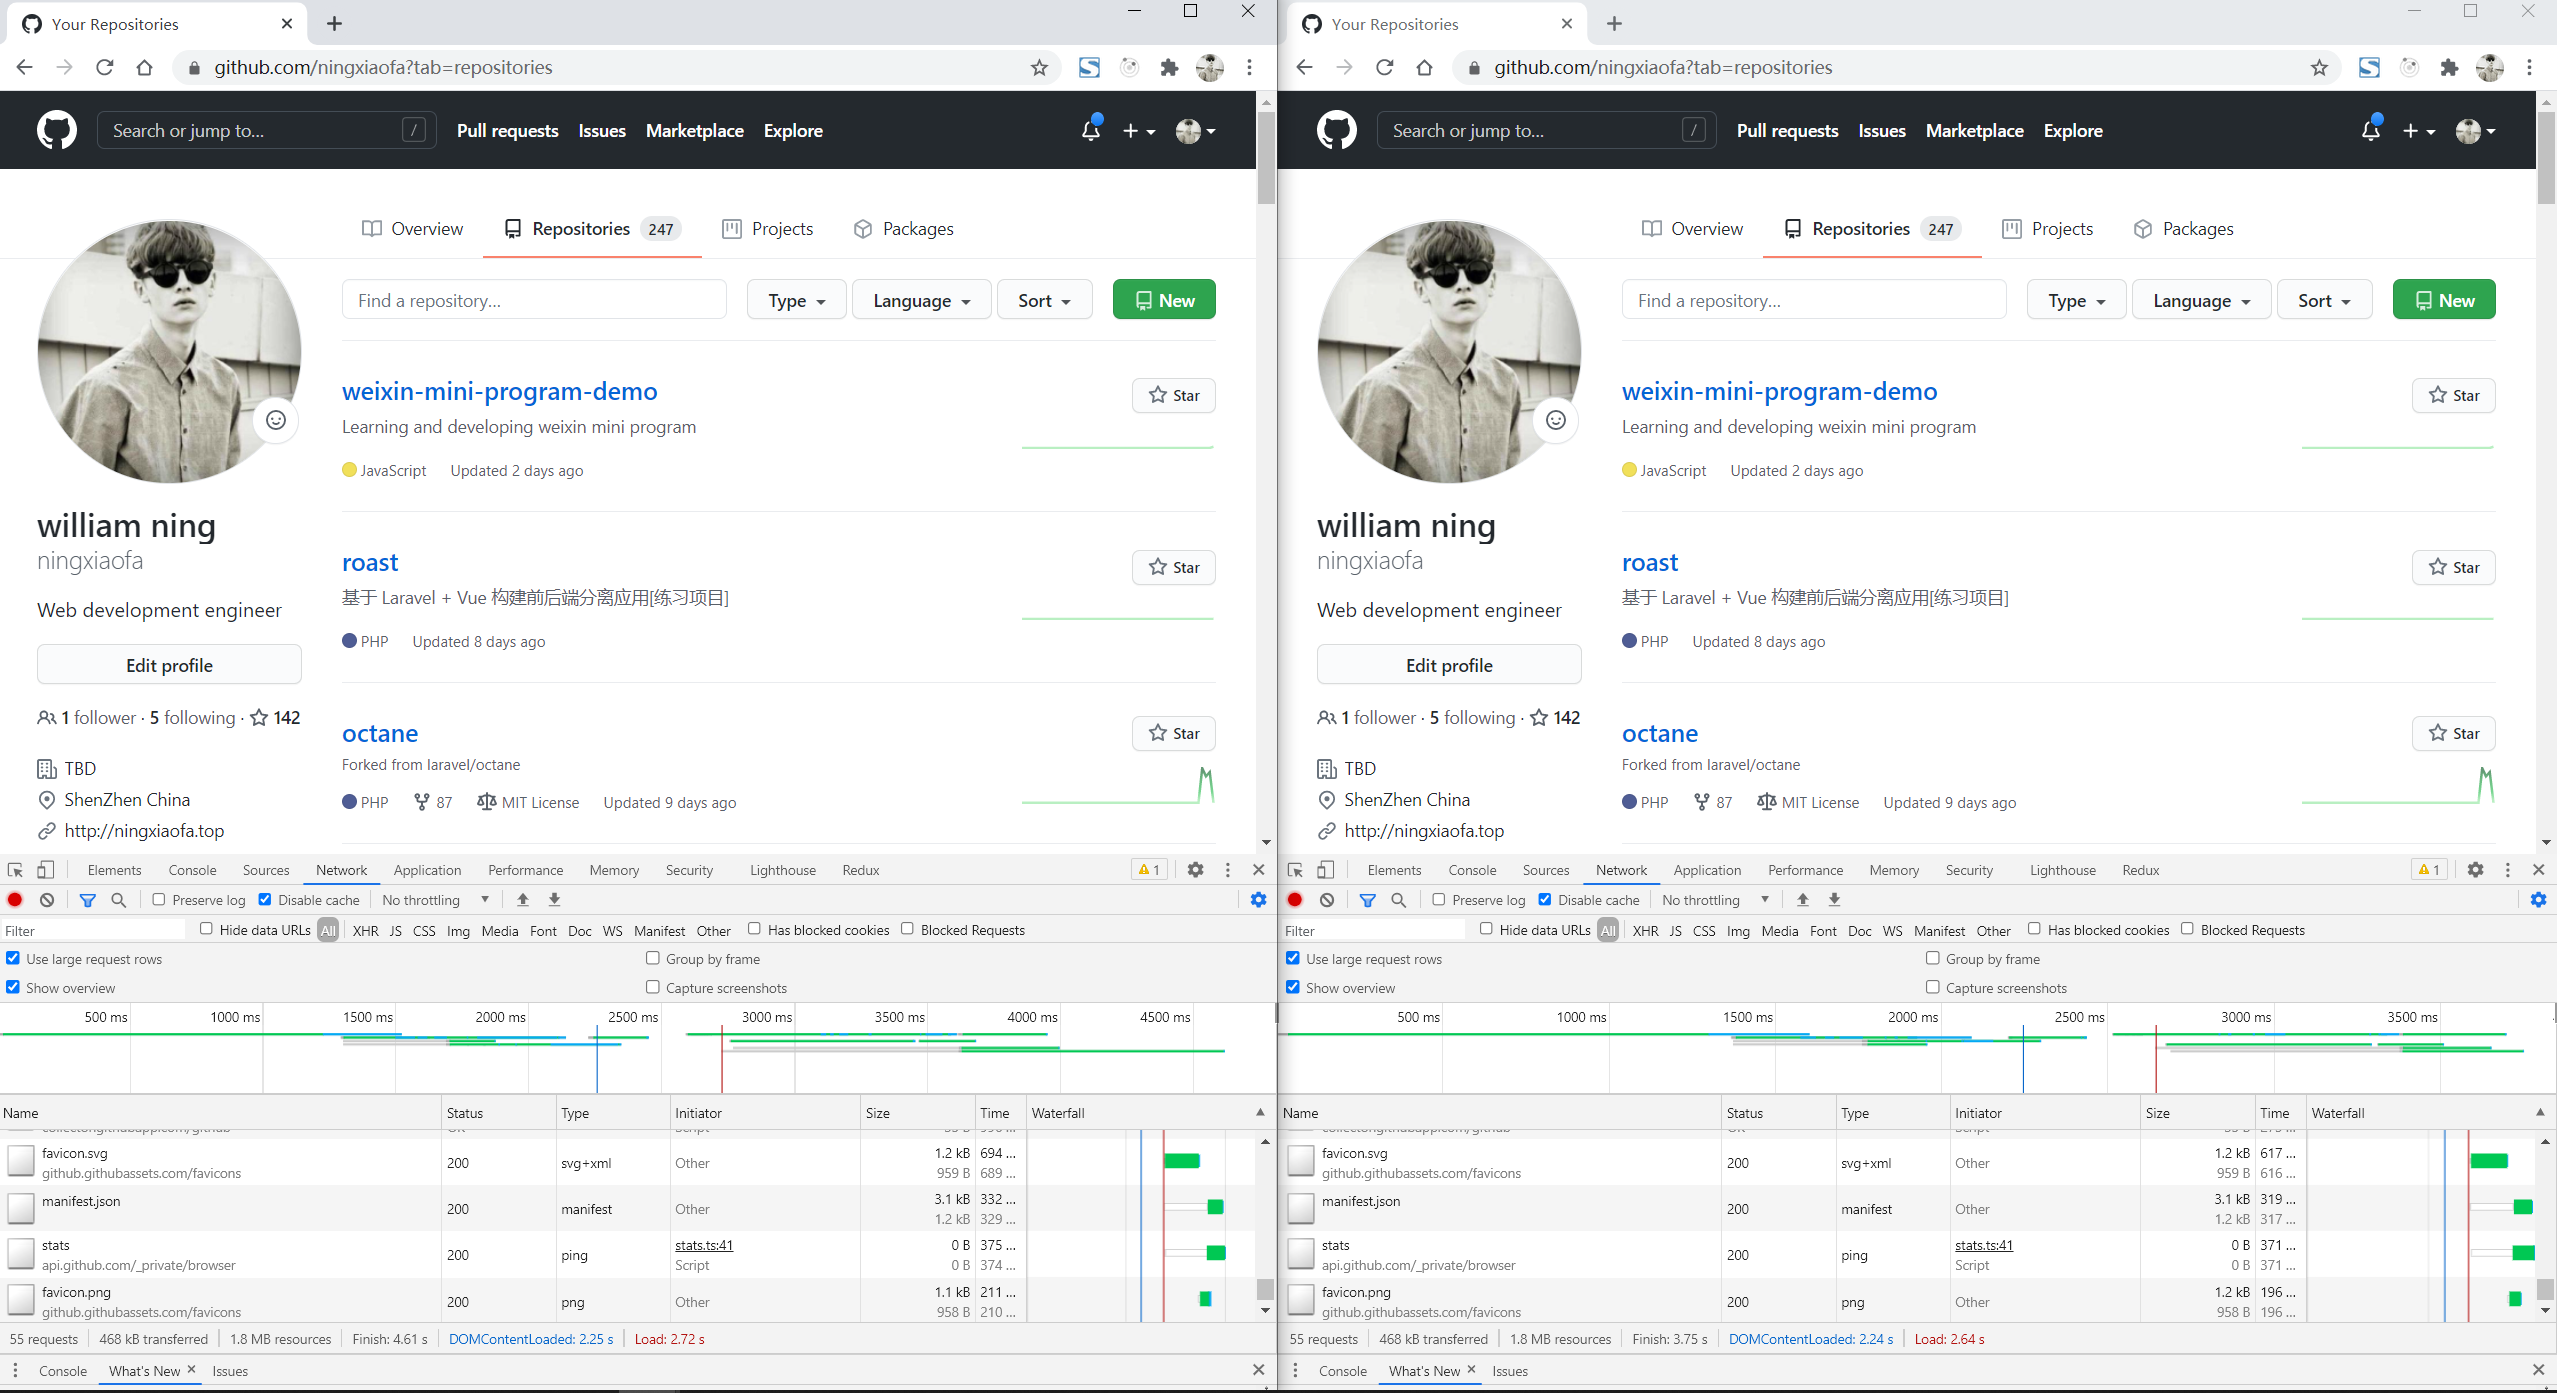Open DevTools settings gear in left window
2557x1393 pixels.
(1195, 870)
